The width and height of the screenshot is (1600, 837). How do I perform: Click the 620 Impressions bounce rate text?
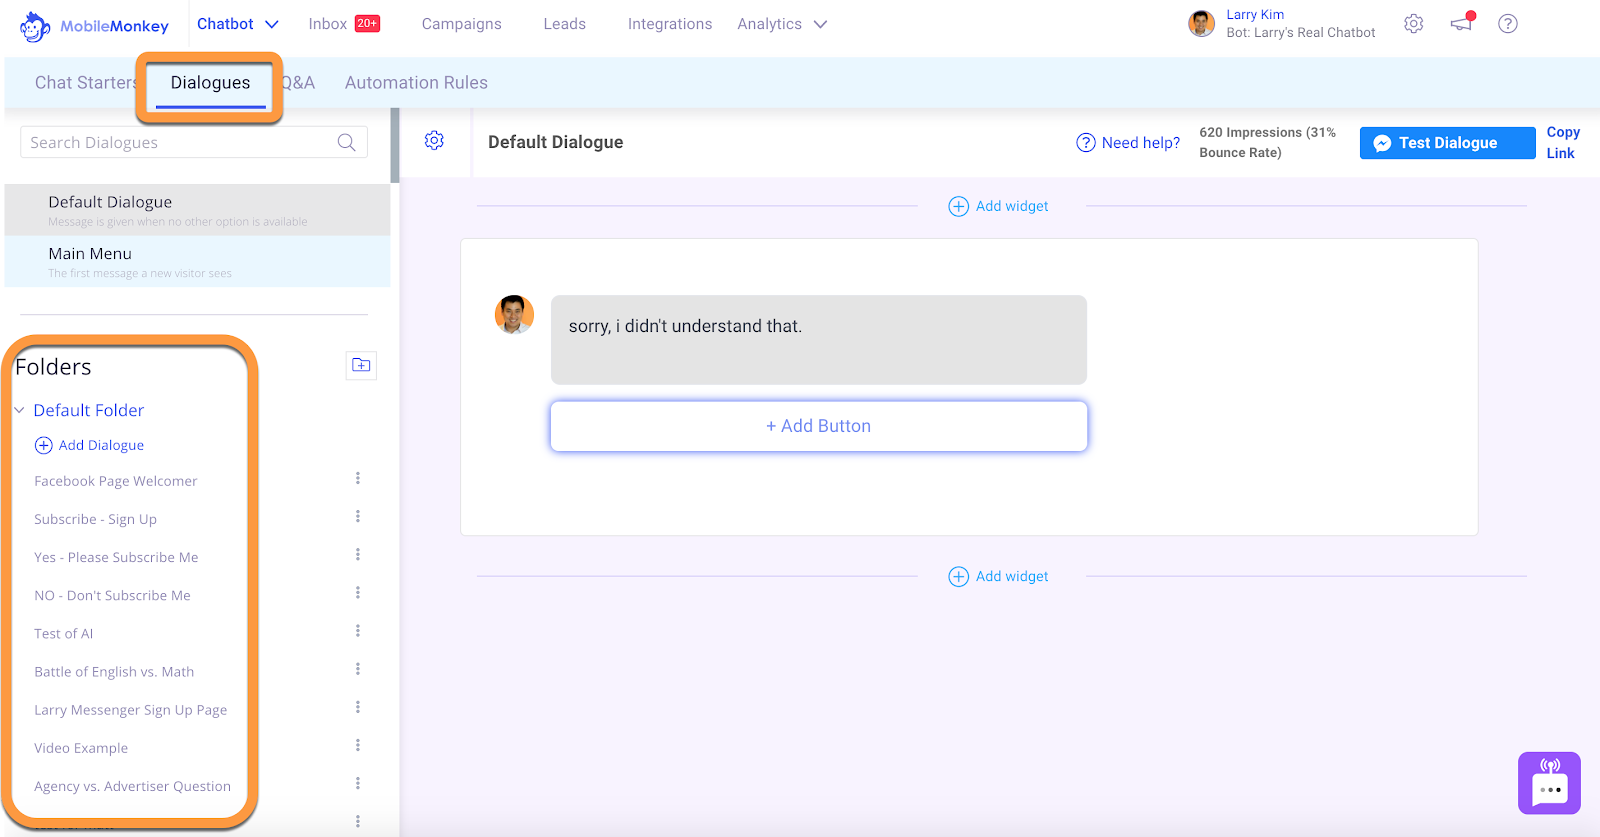1268,142
